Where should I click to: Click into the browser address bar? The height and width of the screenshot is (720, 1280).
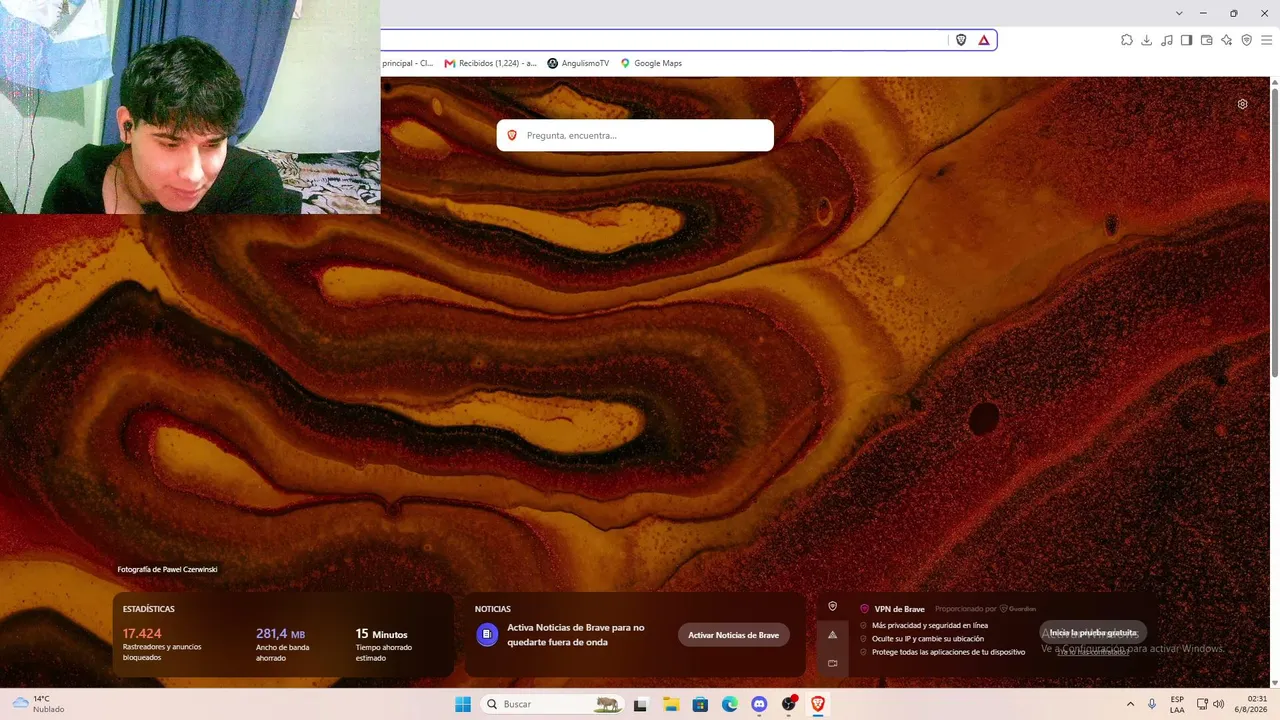pos(665,40)
